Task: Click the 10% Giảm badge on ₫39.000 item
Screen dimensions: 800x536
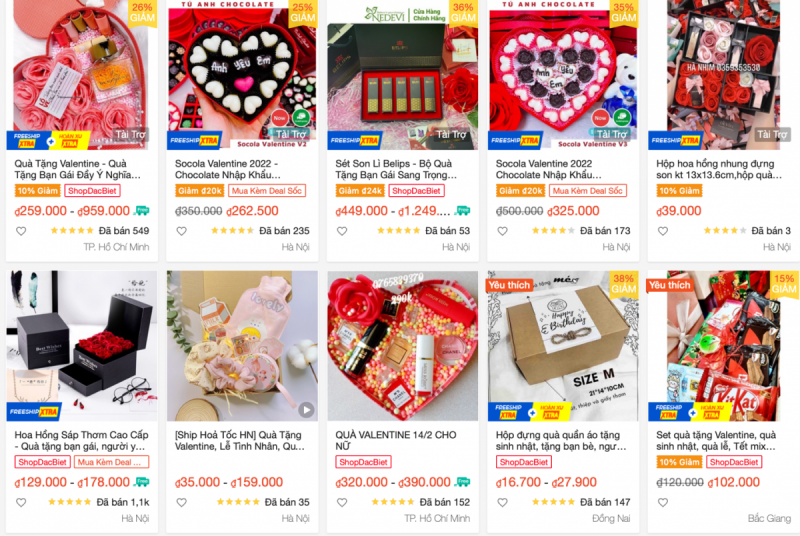Action: pos(679,191)
